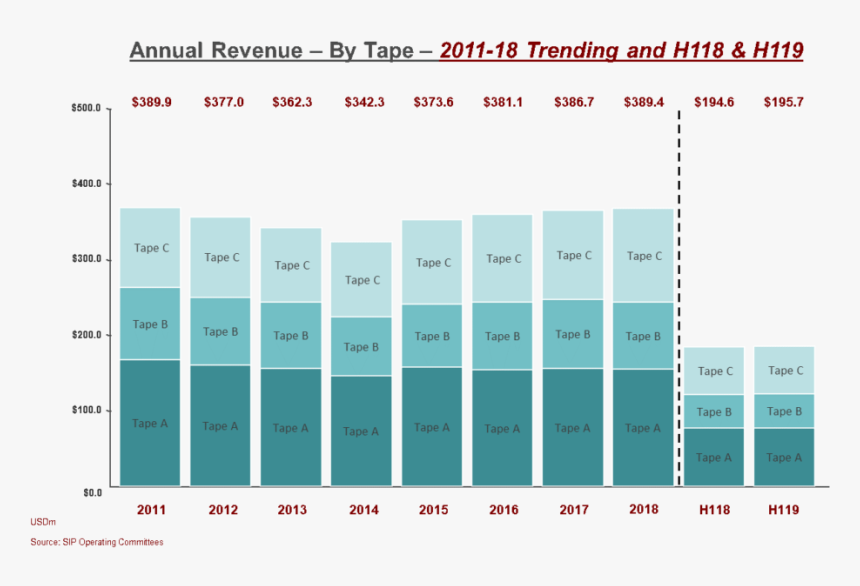Select the Tape C segment of the 2016 bar
The width and height of the screenshot is (860, 586).
pyautogui.click(x=502, y=258)
